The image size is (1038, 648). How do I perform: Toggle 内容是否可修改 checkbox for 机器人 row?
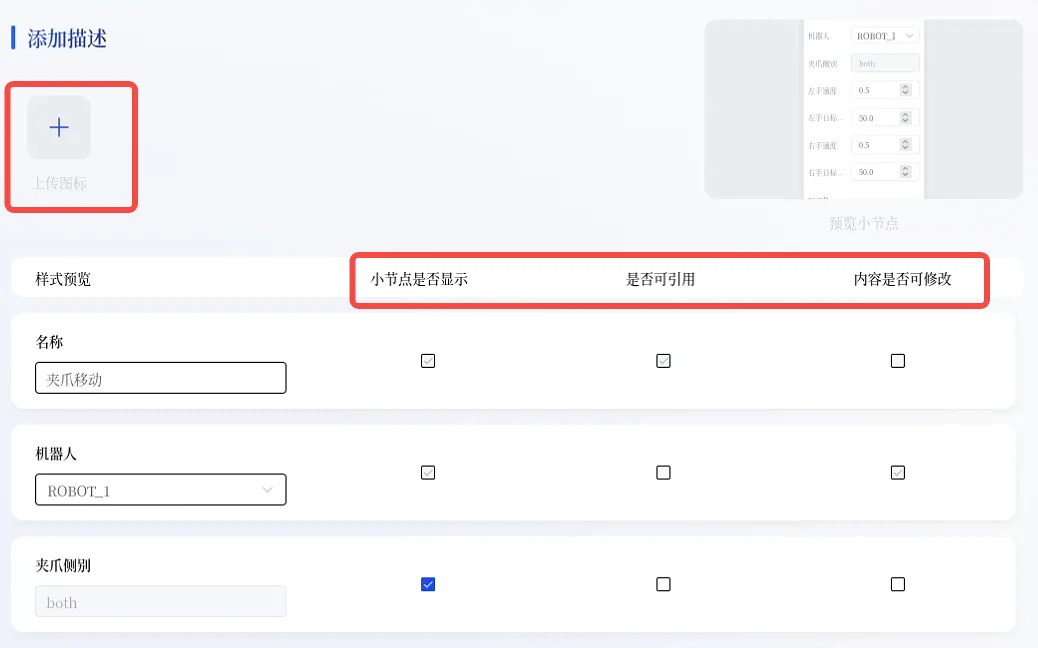(898, 473)
